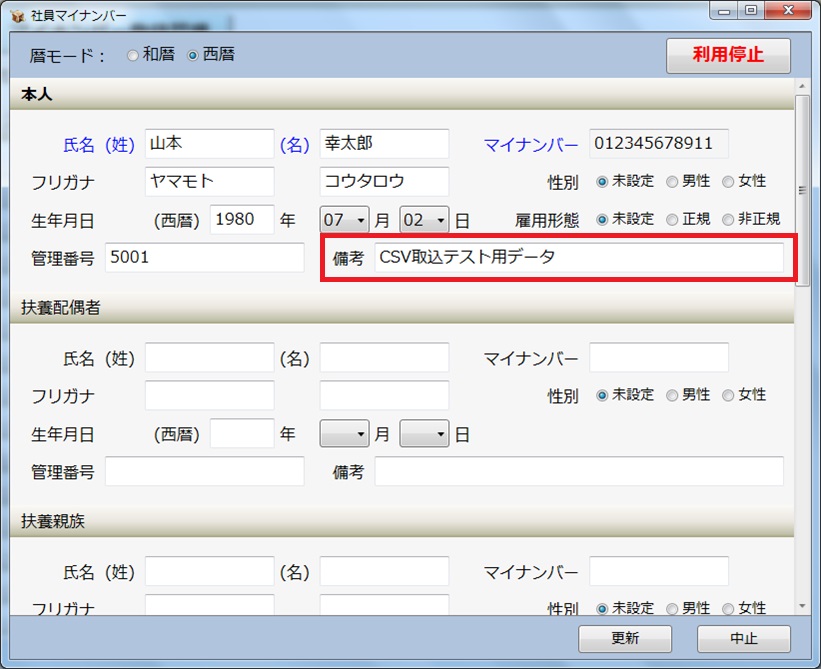Click the 本人 surname field 山本

(x=209, y=143)
